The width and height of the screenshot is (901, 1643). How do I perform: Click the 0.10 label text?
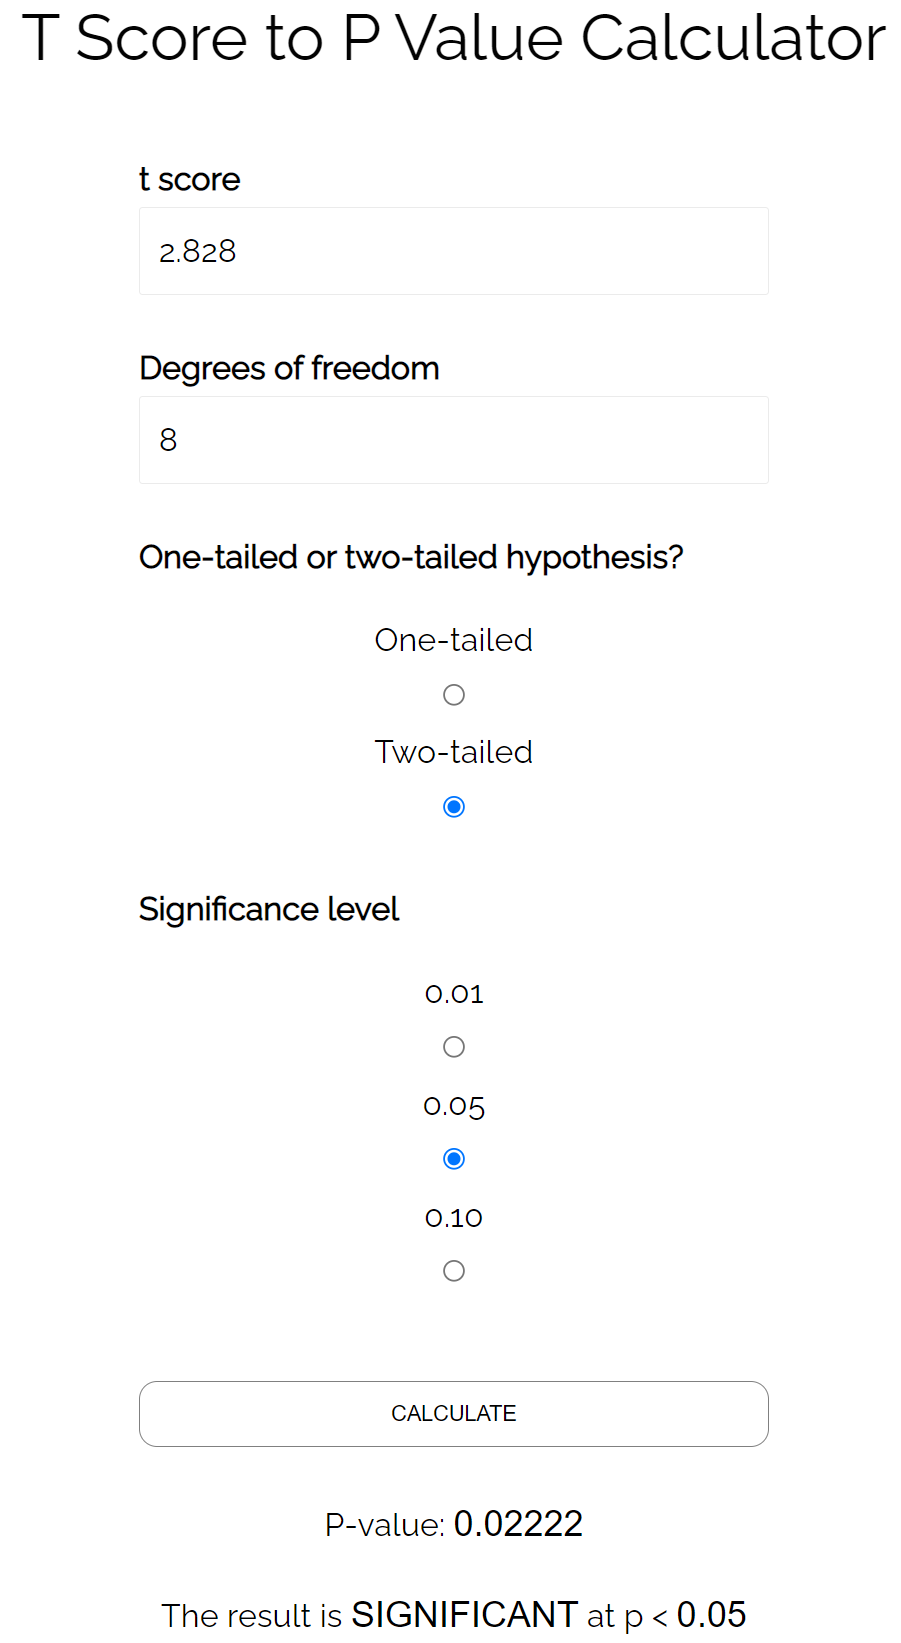tap(454, 1218)
